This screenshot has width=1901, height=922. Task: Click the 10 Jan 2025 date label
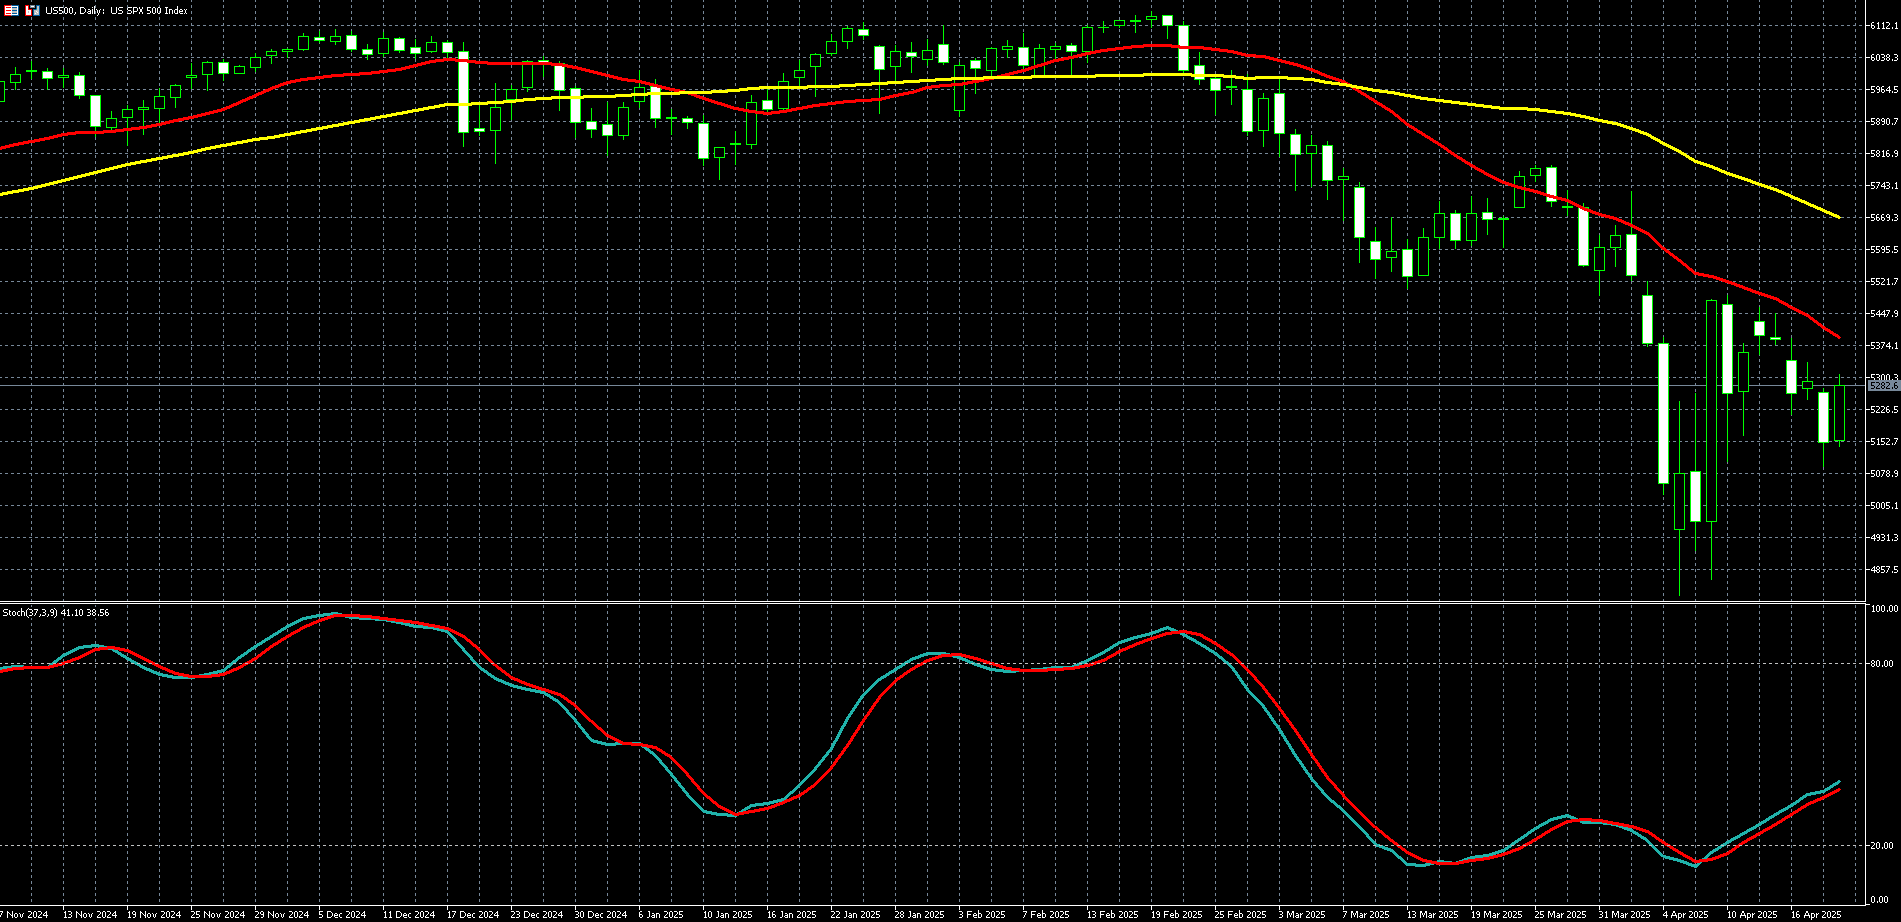[x=727, y=914]
